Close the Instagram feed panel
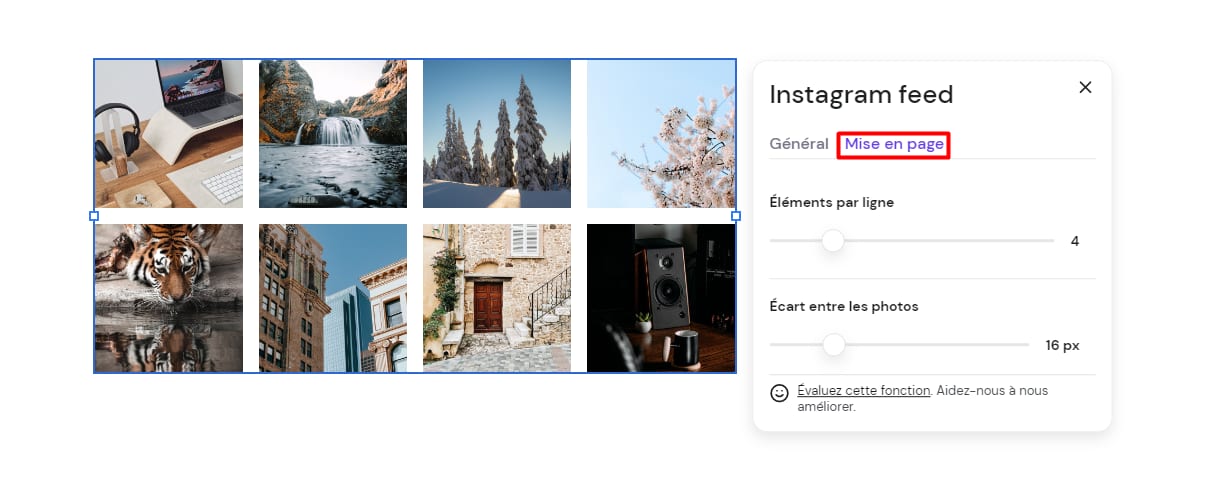 (1085, 87)
